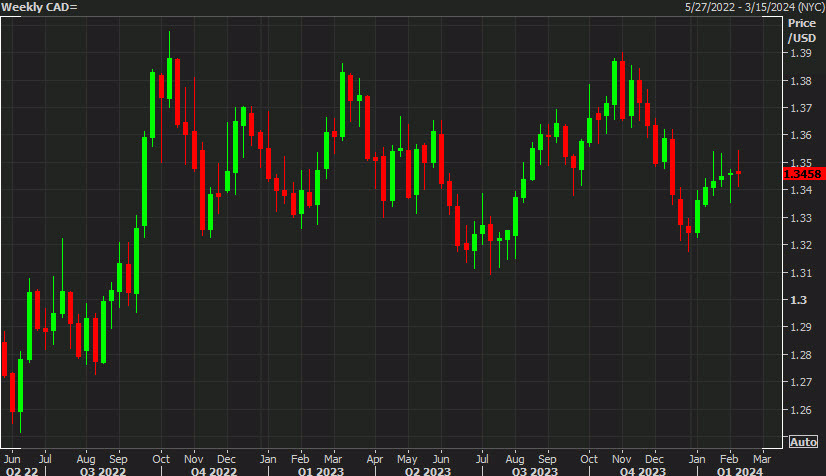Viewport: 826px width, 476px height.
Task: Click the Apr month label on time axis
Action: (375, 459)
